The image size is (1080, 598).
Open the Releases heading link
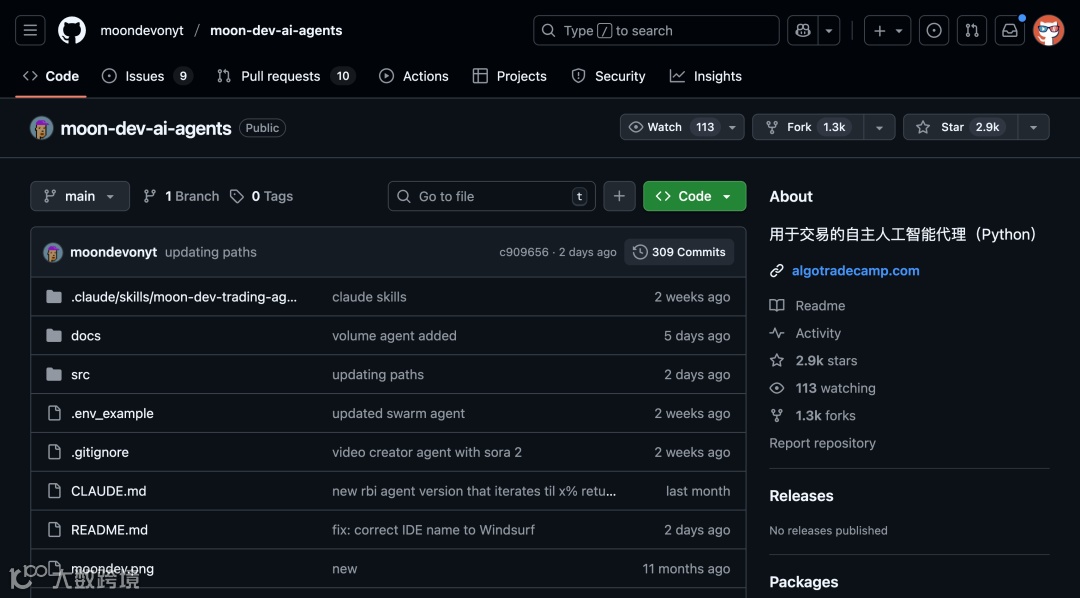(x=801, y=495)
